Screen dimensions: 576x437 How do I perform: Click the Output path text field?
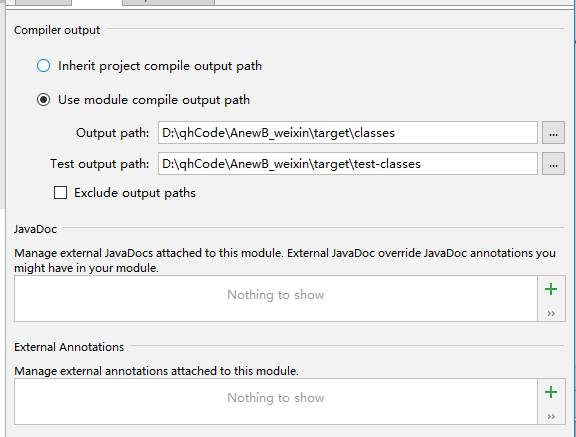348,133
